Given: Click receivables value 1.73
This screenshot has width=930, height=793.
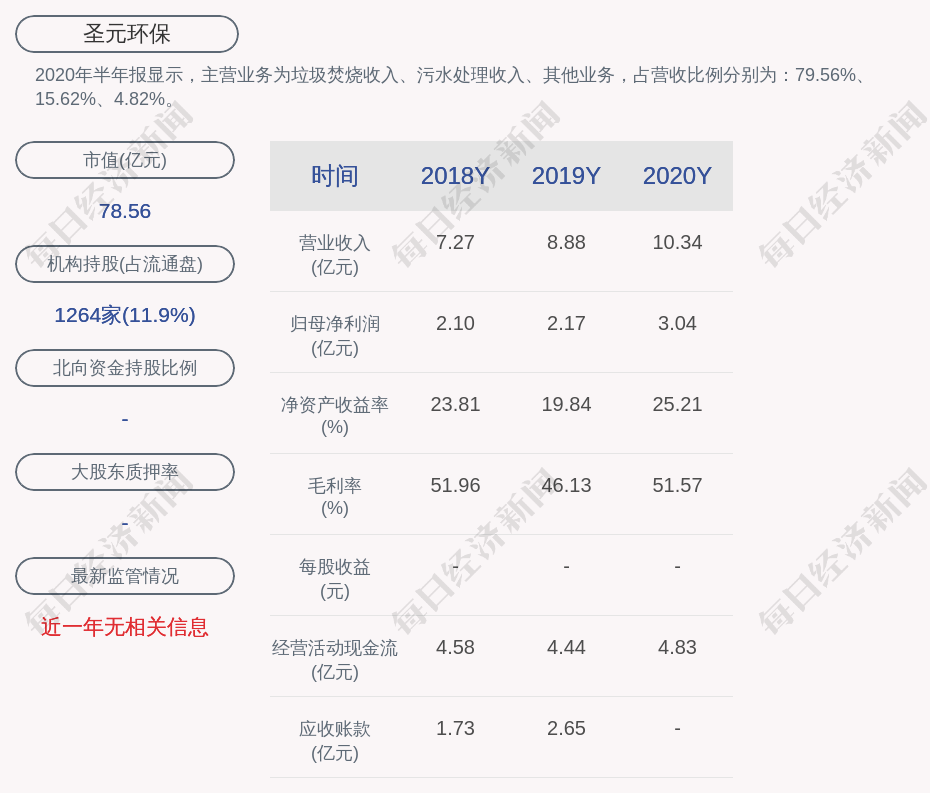Looking at the screenshot, I should (x=455, y=728).
